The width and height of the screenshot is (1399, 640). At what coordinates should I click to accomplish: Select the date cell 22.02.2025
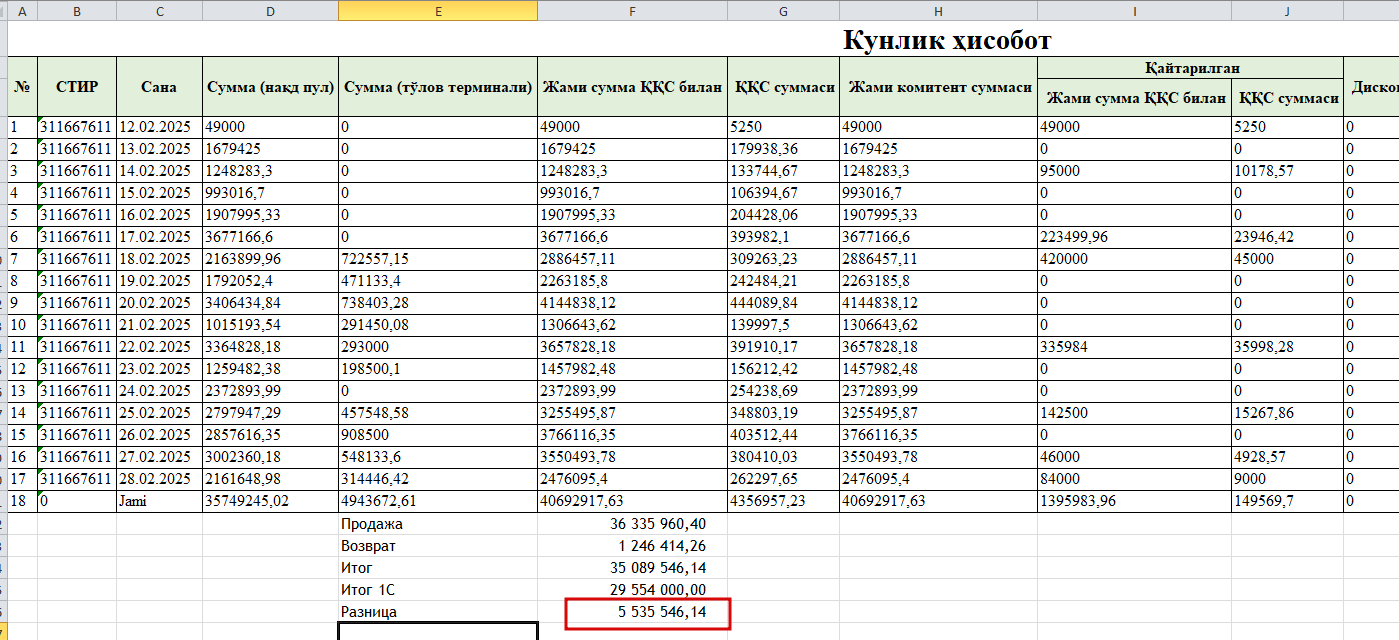159,347
